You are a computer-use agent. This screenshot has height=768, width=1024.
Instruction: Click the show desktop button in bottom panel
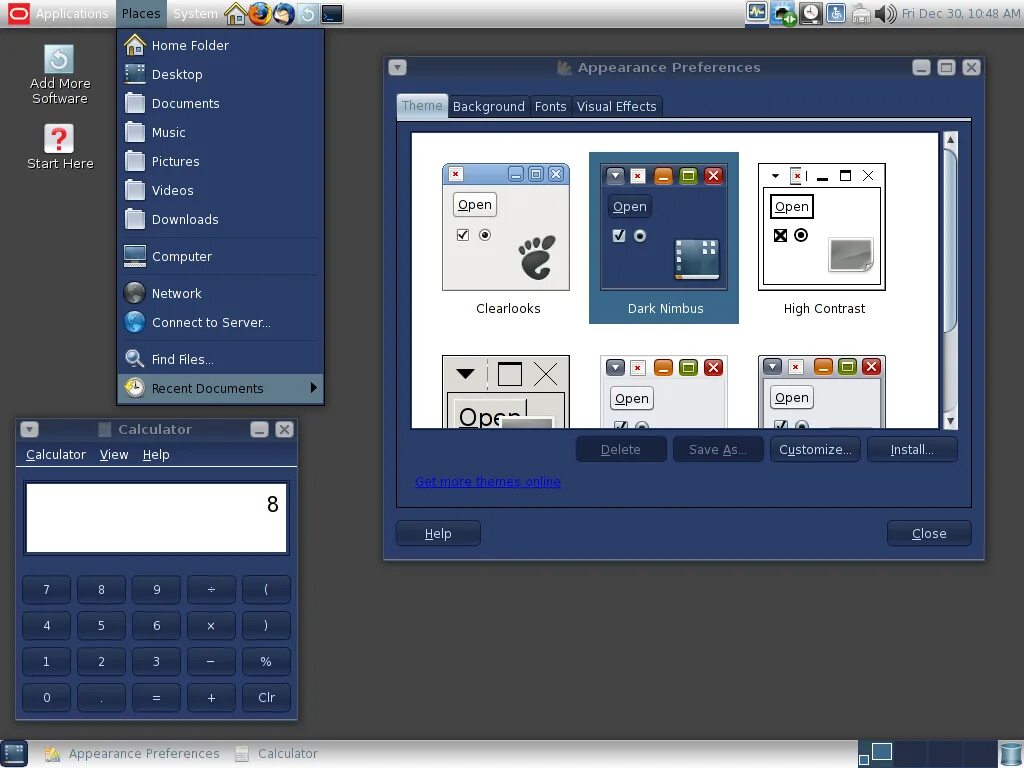tap(14, 754)
